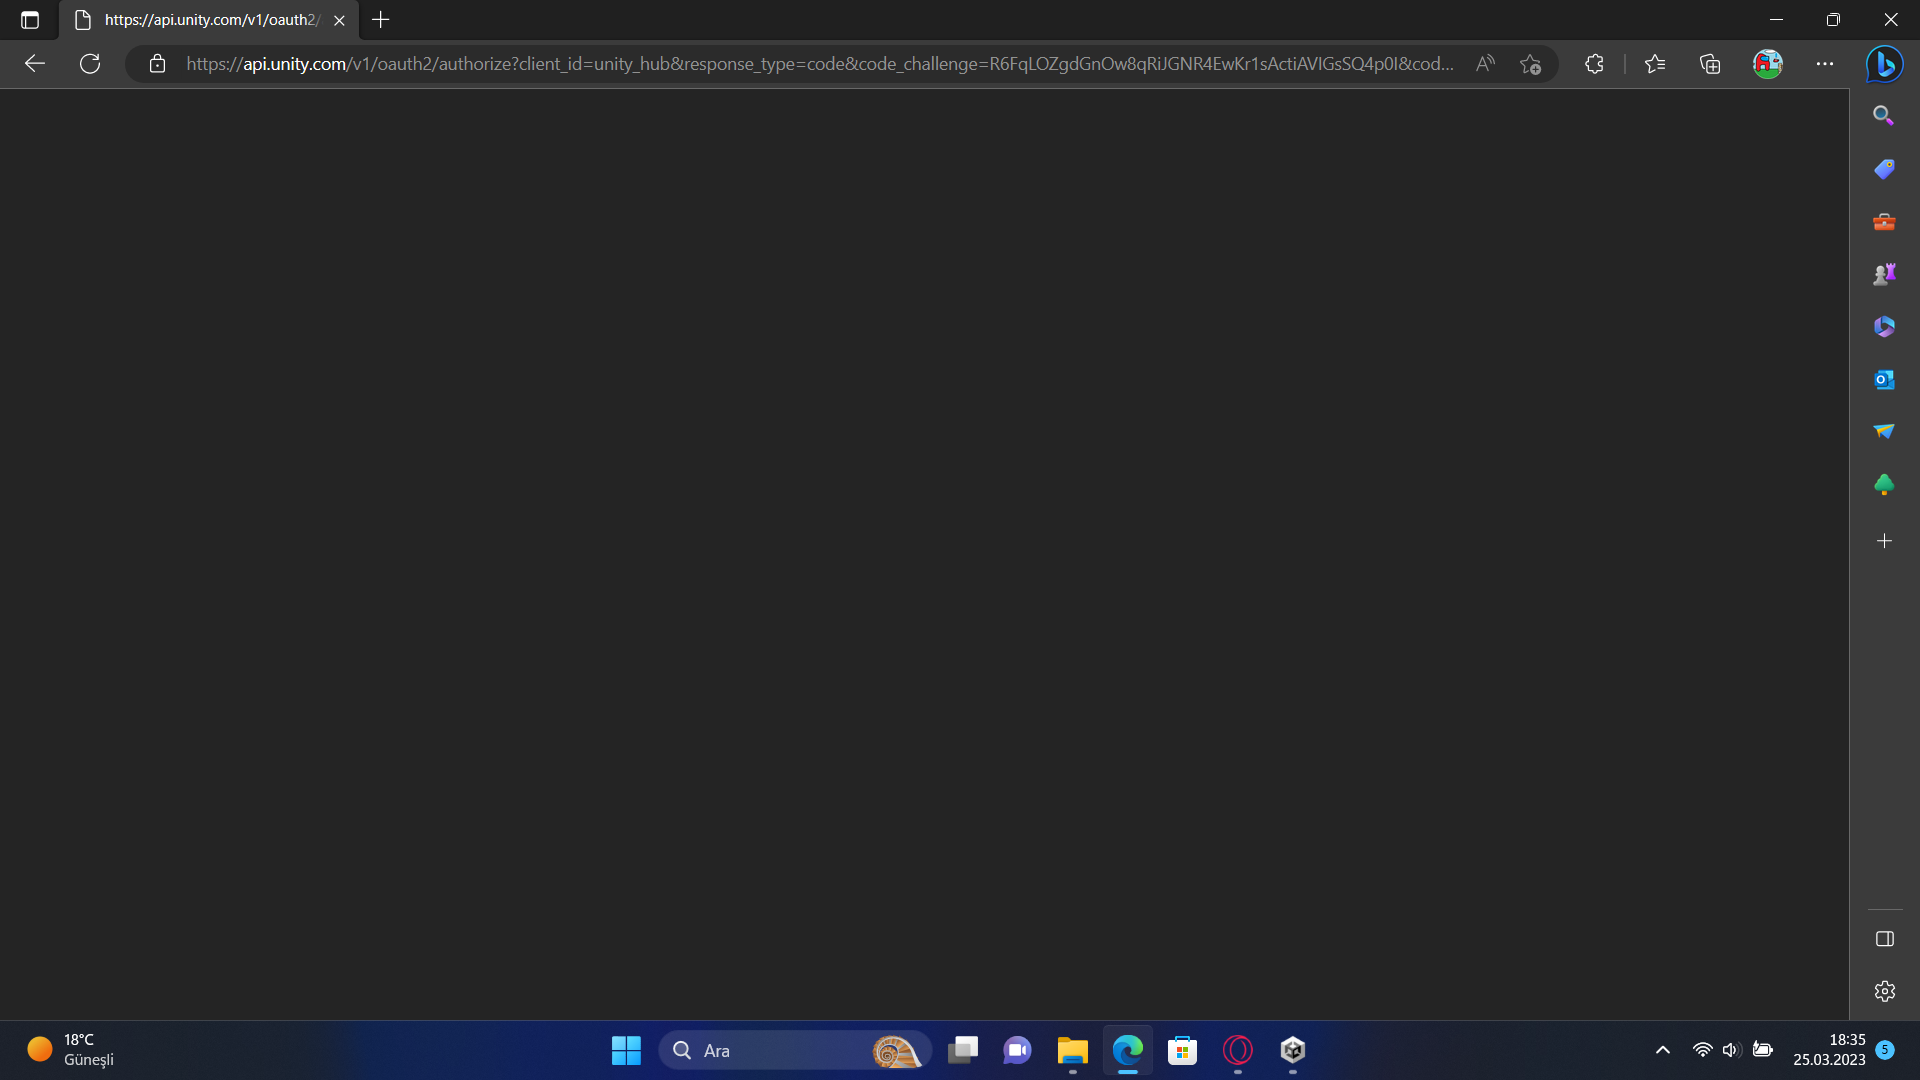Open Unity Hub from the taskbar
Screen dimensions: 1920x1080
click(1292, 1050)
